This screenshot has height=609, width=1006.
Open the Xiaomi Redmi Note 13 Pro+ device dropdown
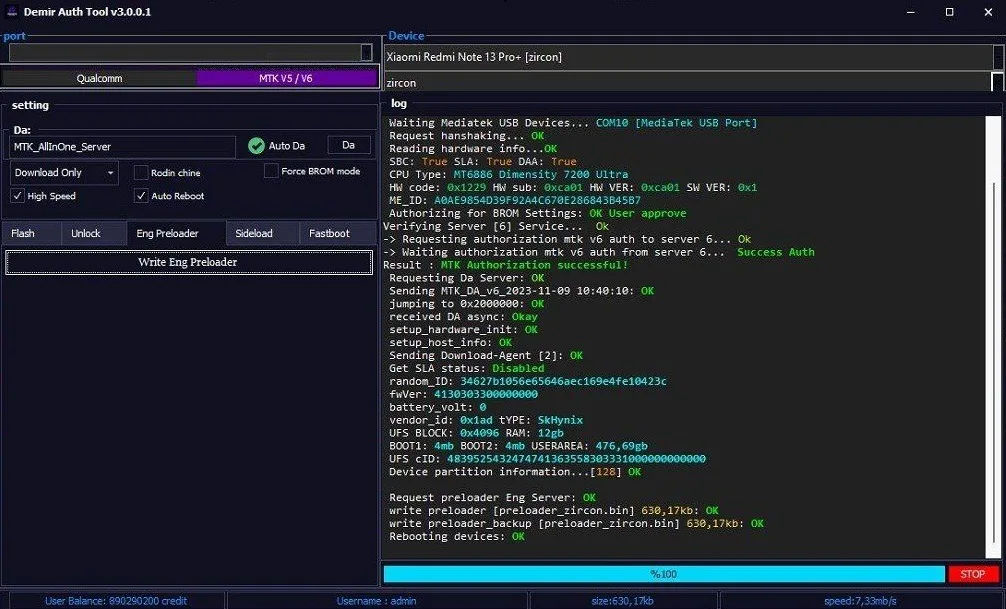click(x=998, y=57)
